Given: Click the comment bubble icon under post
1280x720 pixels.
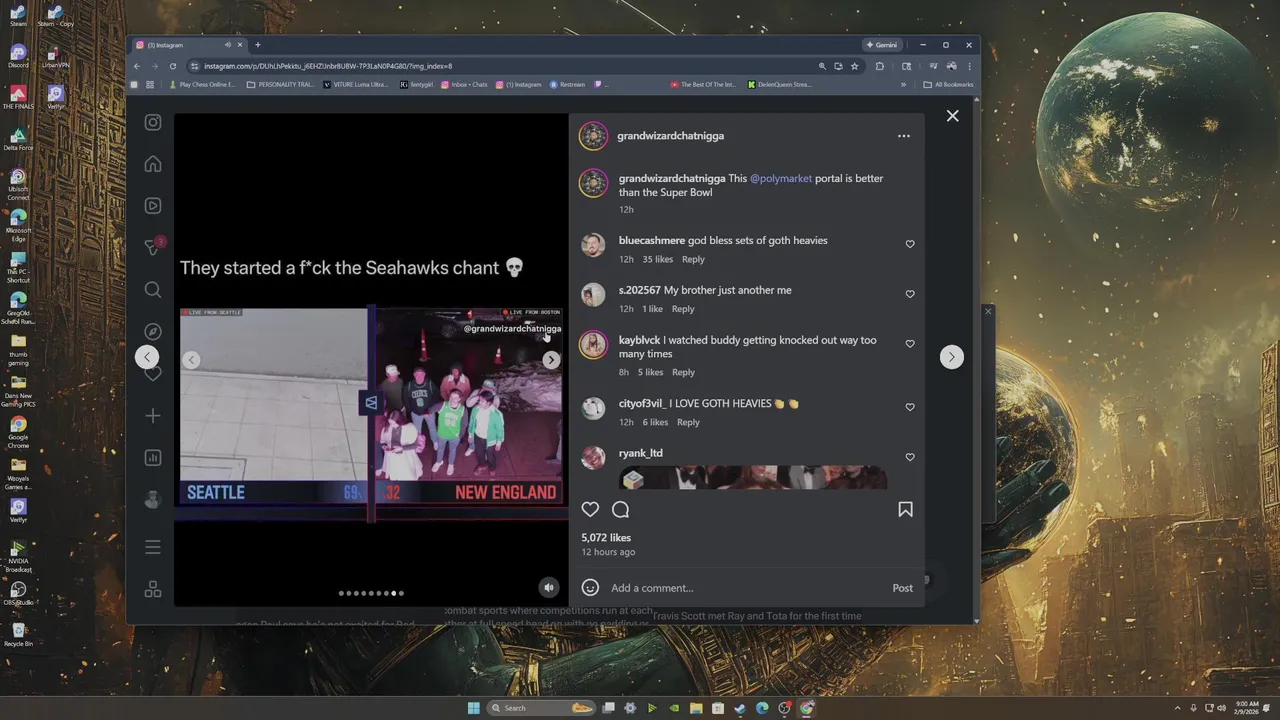Looking at the screenshot, I should [x=620, y=510].
